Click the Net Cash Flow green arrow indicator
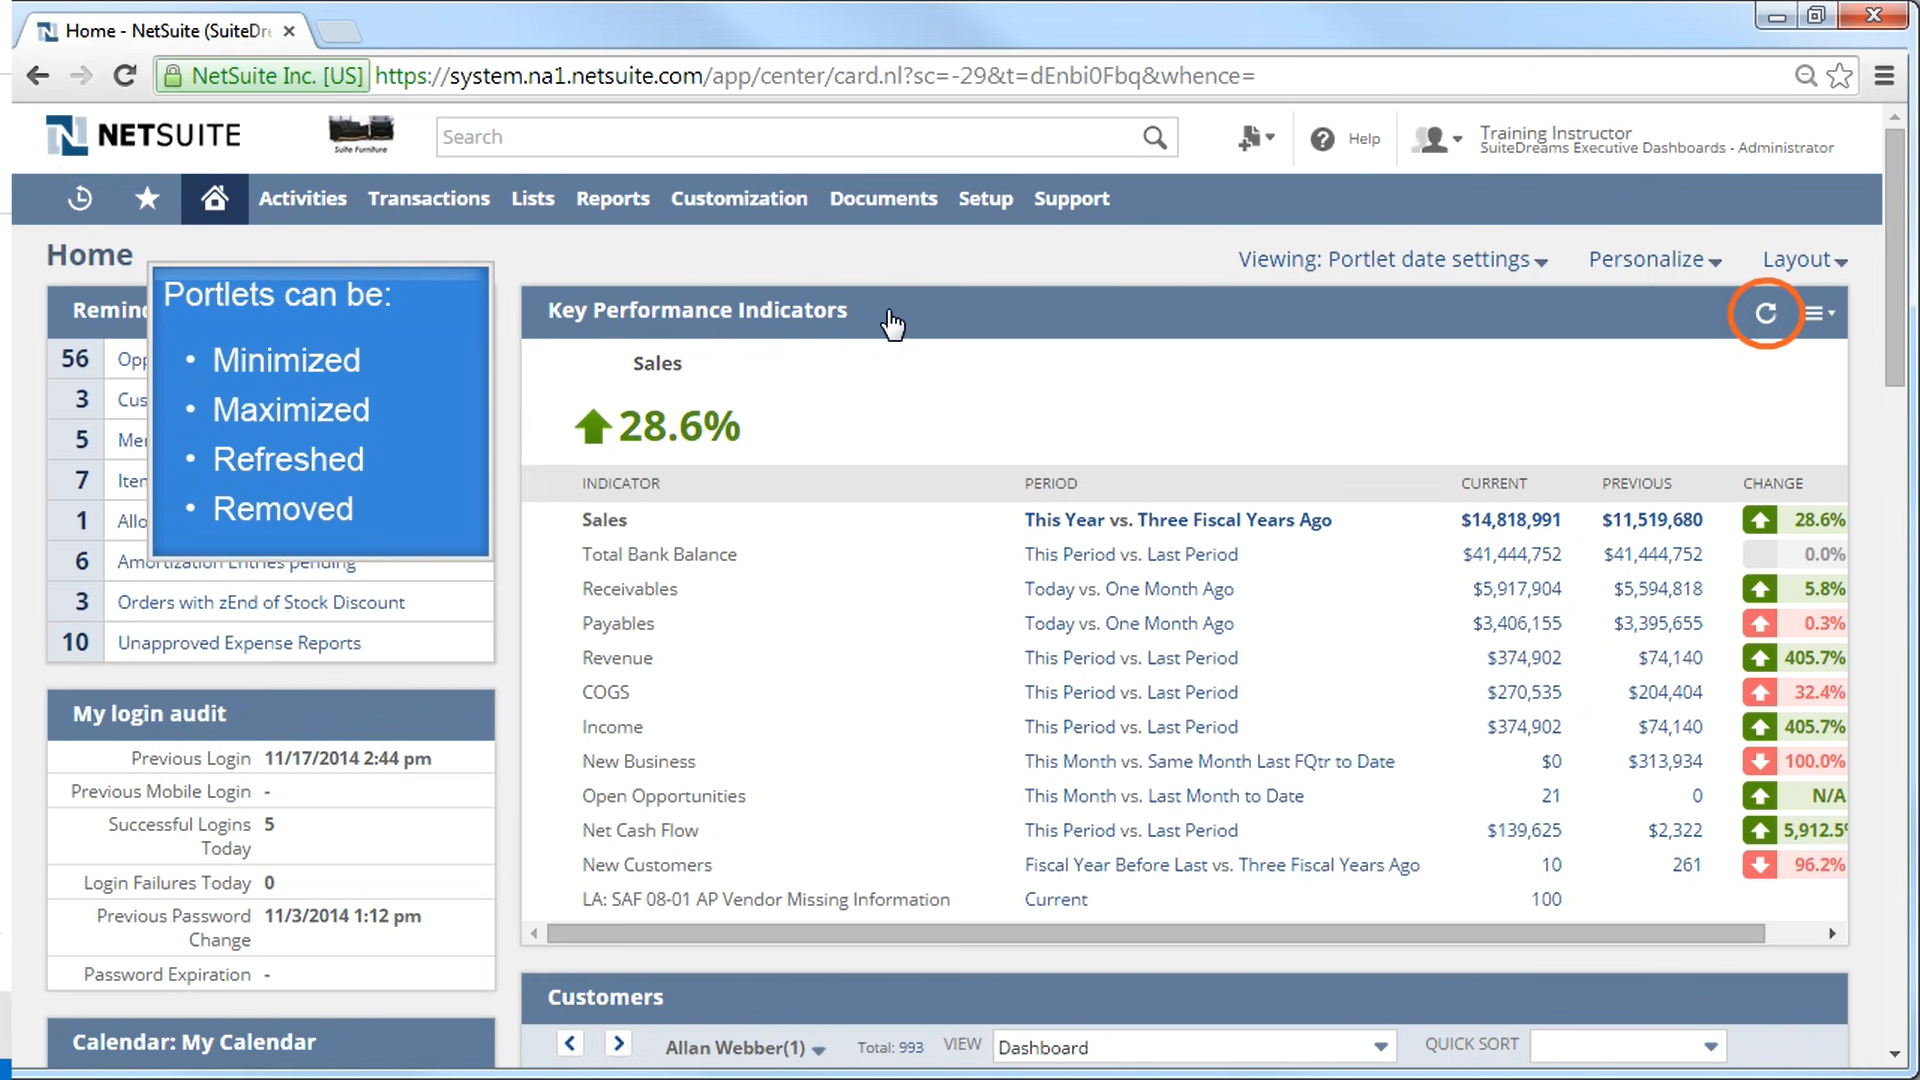 point(1760,830)
